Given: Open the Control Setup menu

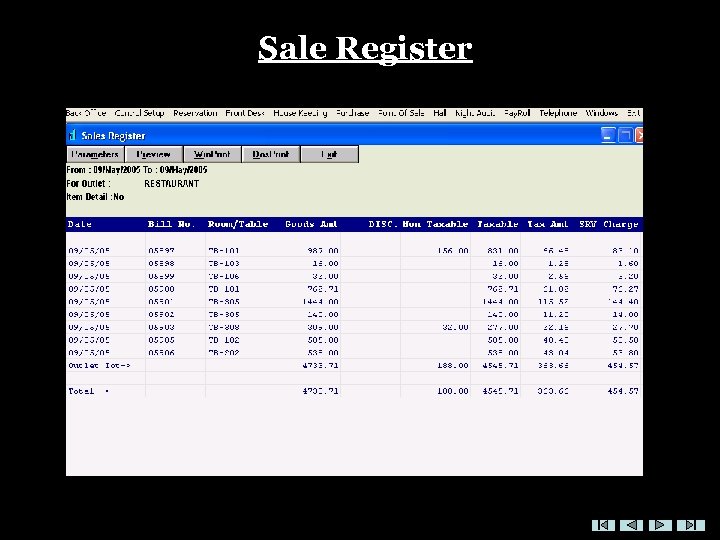Looking at the screenshot, I should 140,113.
